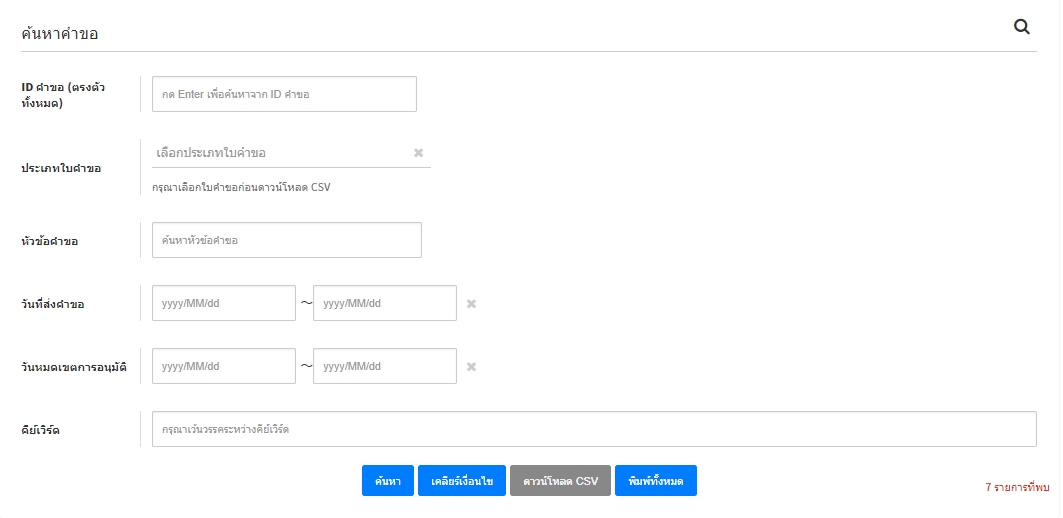The image size is (1063, 518).
Task: Focus the ID คำขอ search field
Action: click(x=284, y=94)
